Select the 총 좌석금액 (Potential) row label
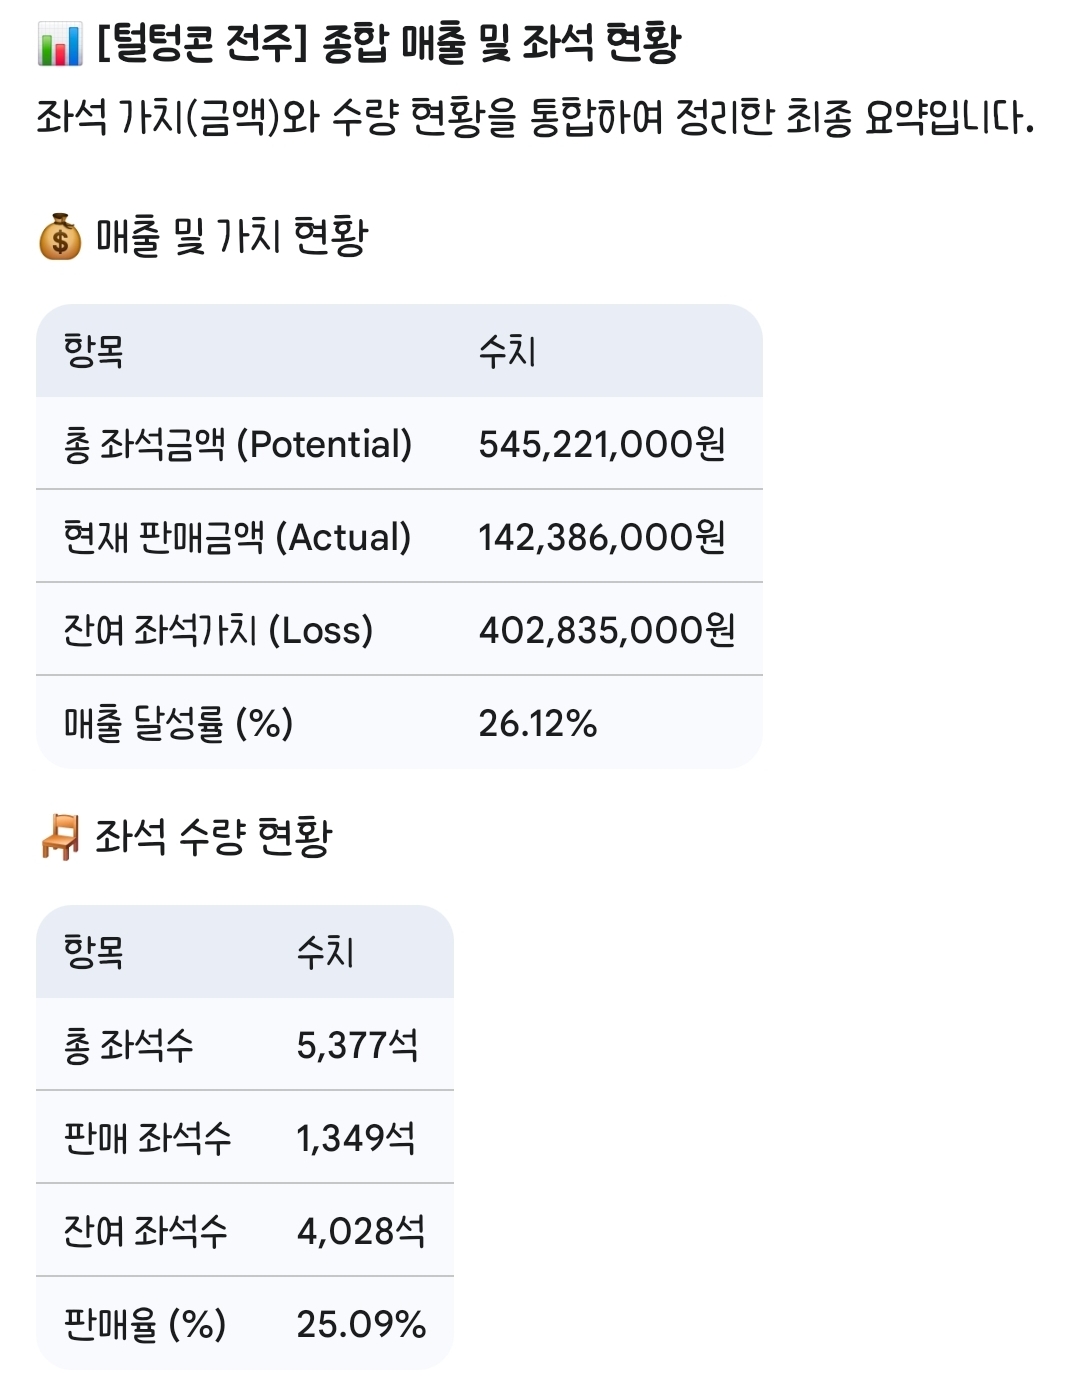 point(238,444)
